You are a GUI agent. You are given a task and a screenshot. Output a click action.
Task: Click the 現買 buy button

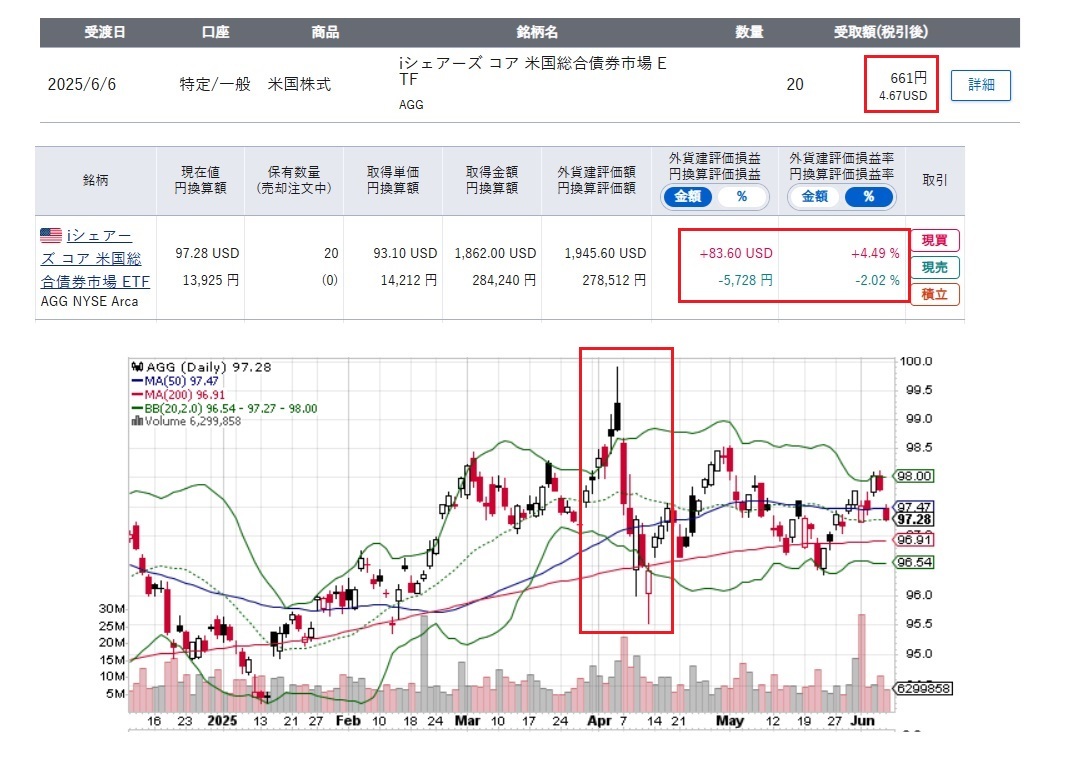(x=935, y=240)
